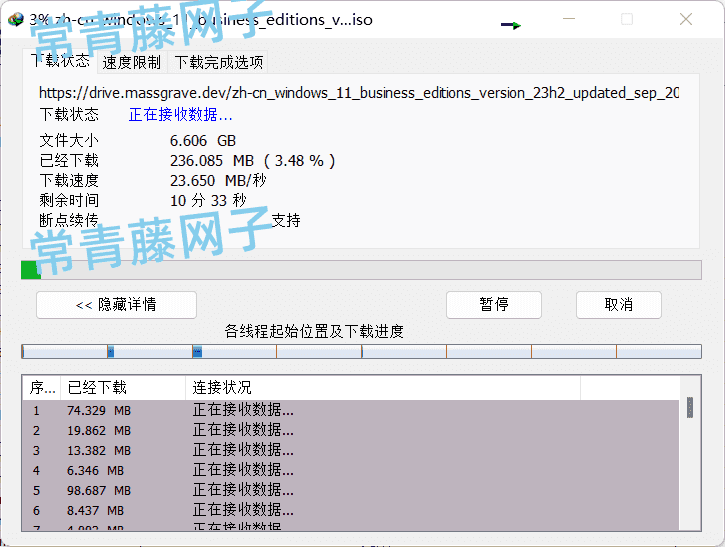Viewport: 725px width, 547px height.
Task: Click the connection list scrollbar thumb
Action: click(690, 407)
